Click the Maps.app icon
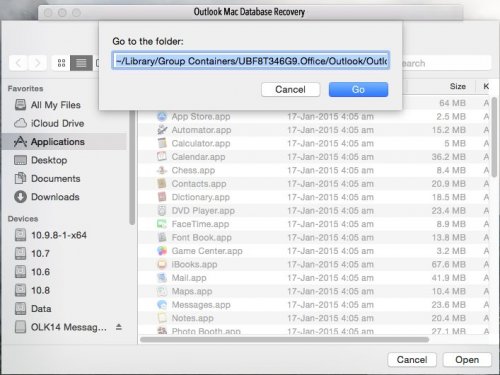Screen dimensions: 500x375 162,291
